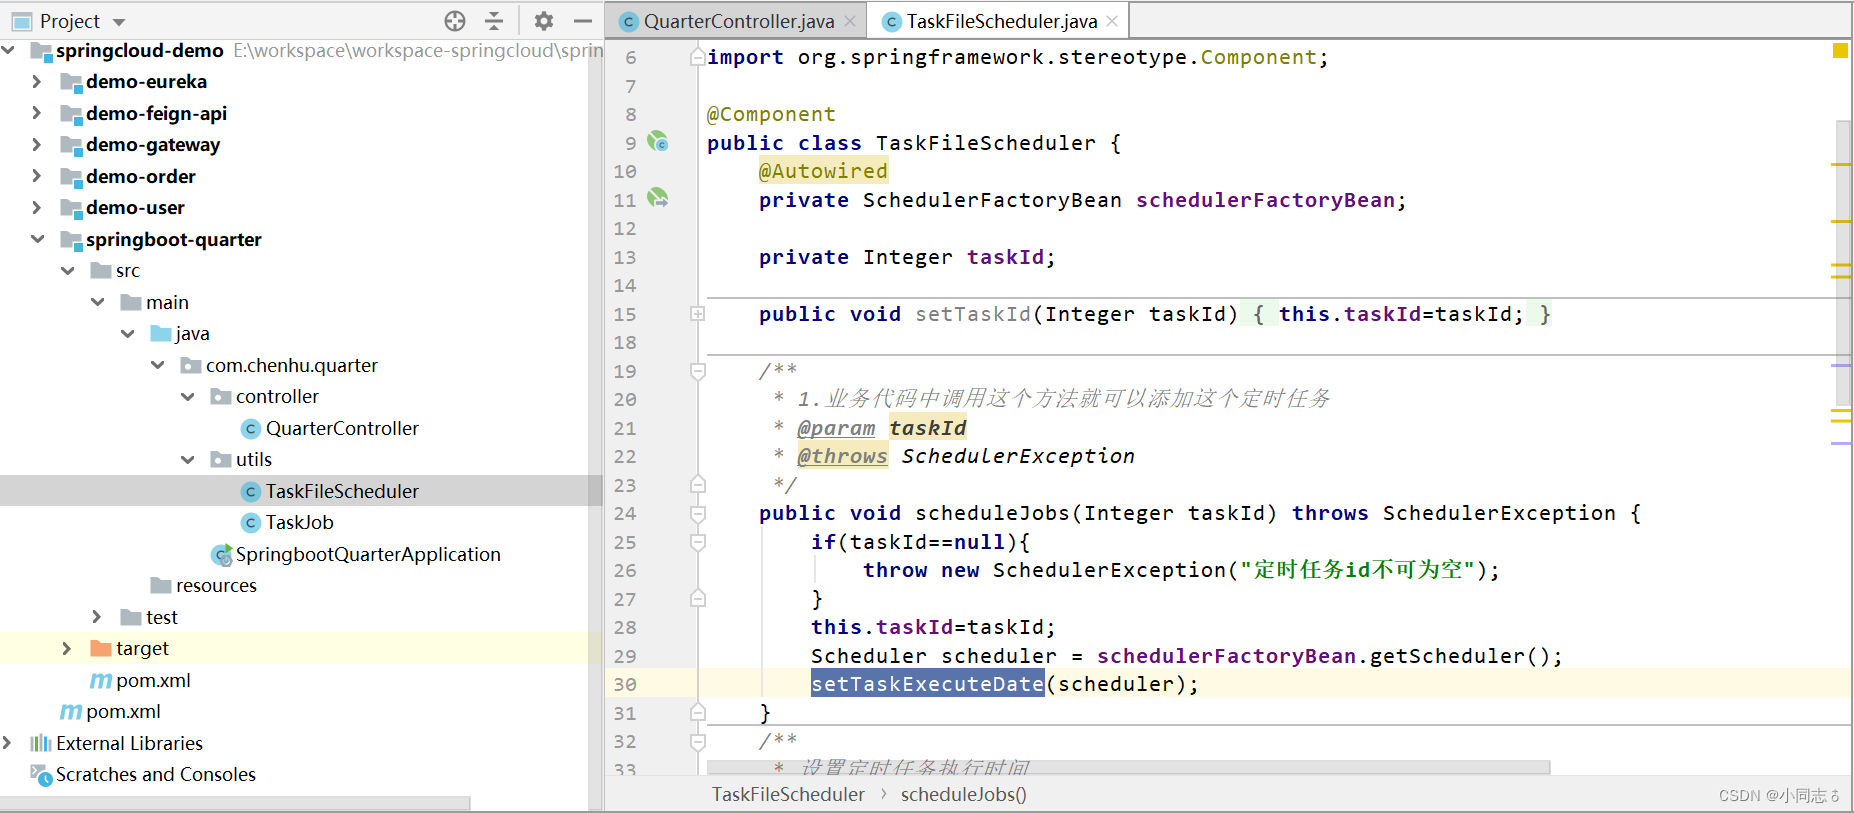Screen dimensions: 1854x813
Task: Click the autowired dependency gutter icon line 11
Action: [x=657, y=198]
